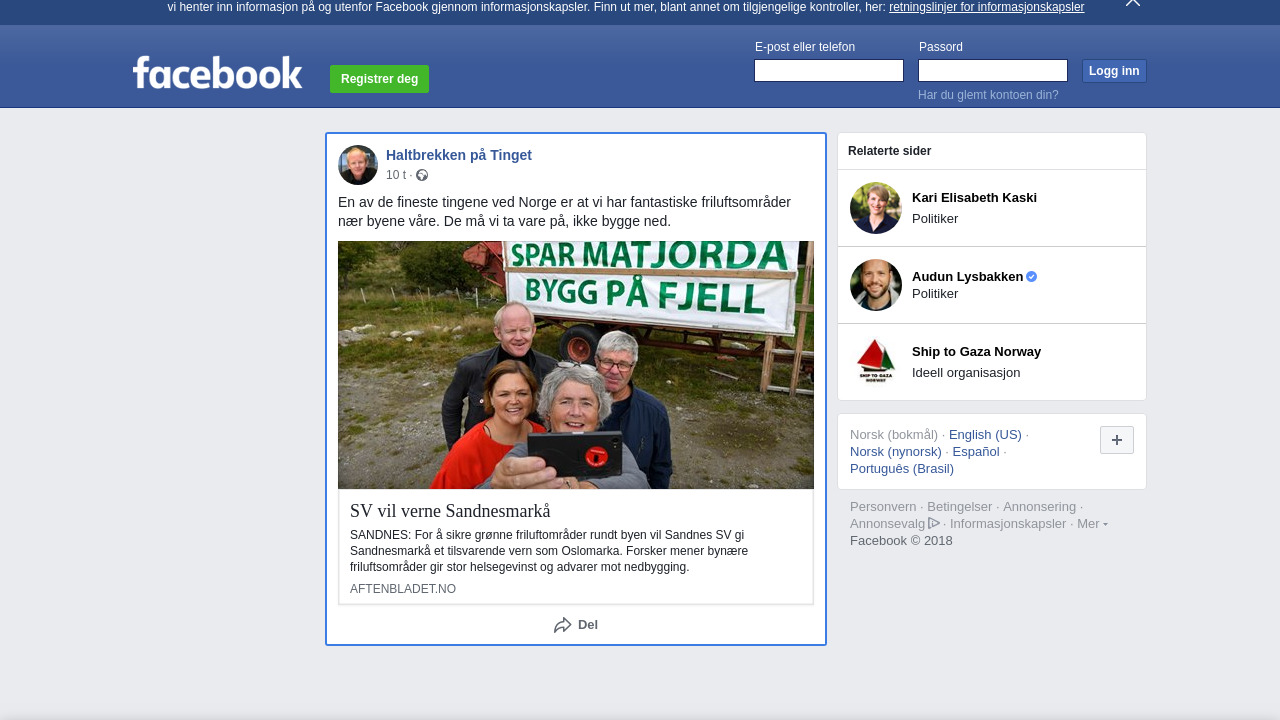
Task: Switch language to Español
Action: pyautogui.click(x=976, y=452)
